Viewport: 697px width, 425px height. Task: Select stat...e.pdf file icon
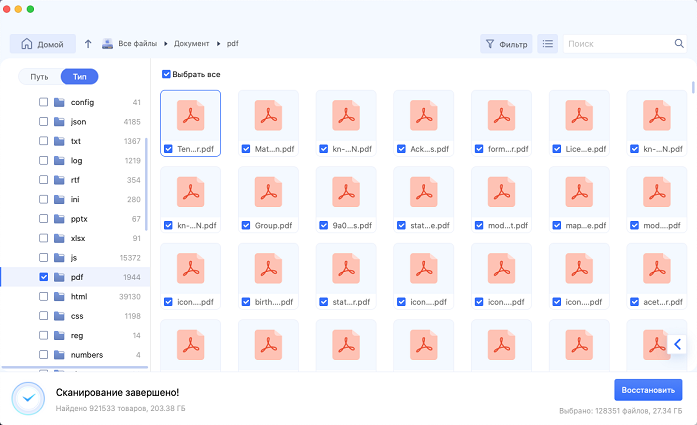pyautogui.click(x=424, y=192)
